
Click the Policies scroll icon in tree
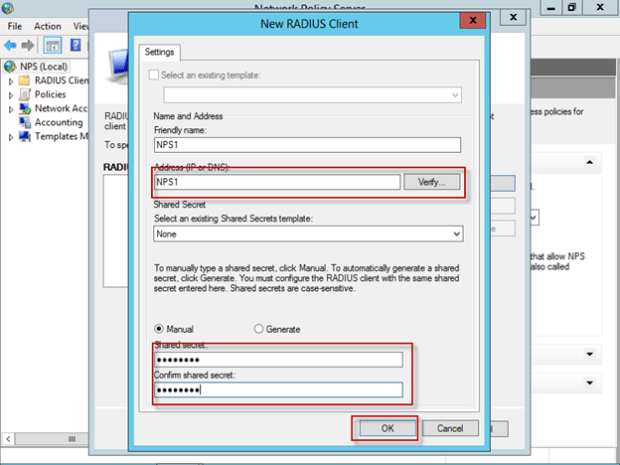point(25,94)
